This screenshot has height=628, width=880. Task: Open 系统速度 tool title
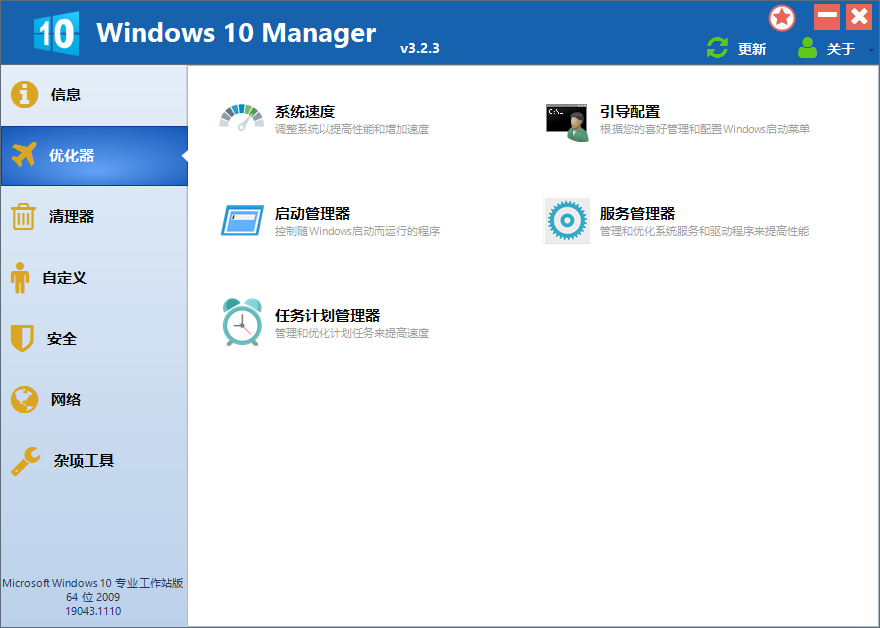click(x=305, y=112)
